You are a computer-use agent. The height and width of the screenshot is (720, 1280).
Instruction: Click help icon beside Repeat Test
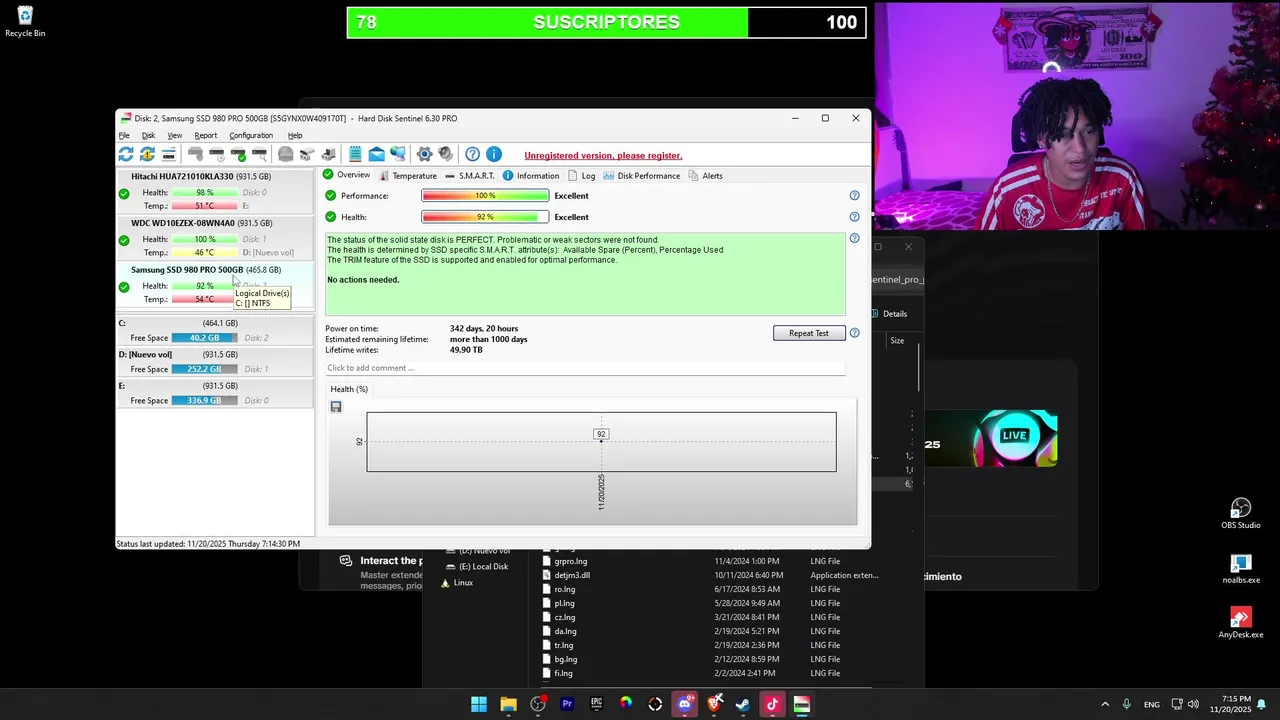point(854,333)
